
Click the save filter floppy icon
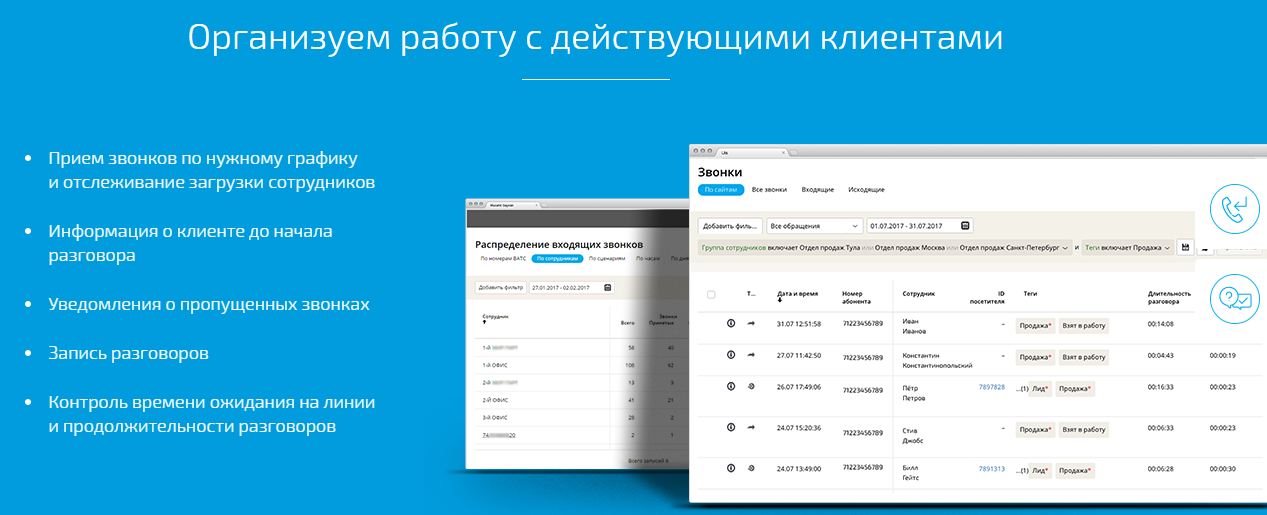point(1185,247)
